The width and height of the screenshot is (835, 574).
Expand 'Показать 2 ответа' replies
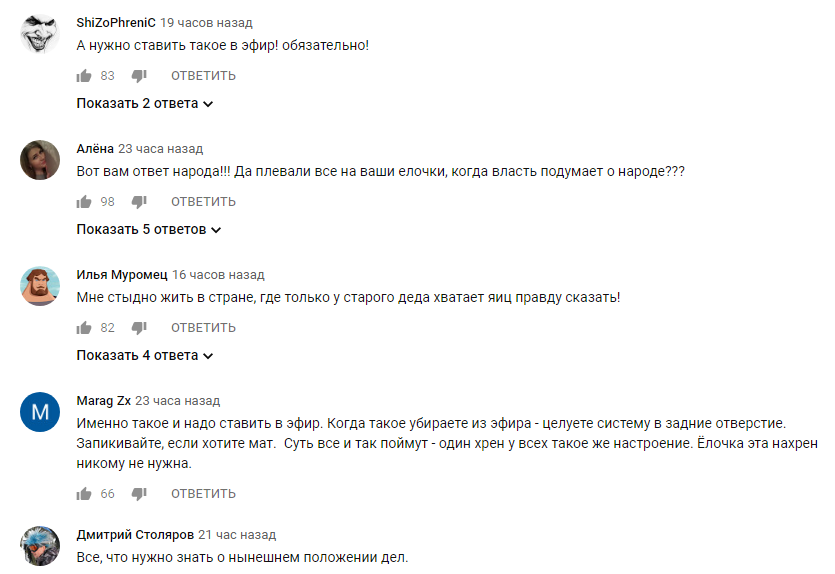click(x=145, y=103)
